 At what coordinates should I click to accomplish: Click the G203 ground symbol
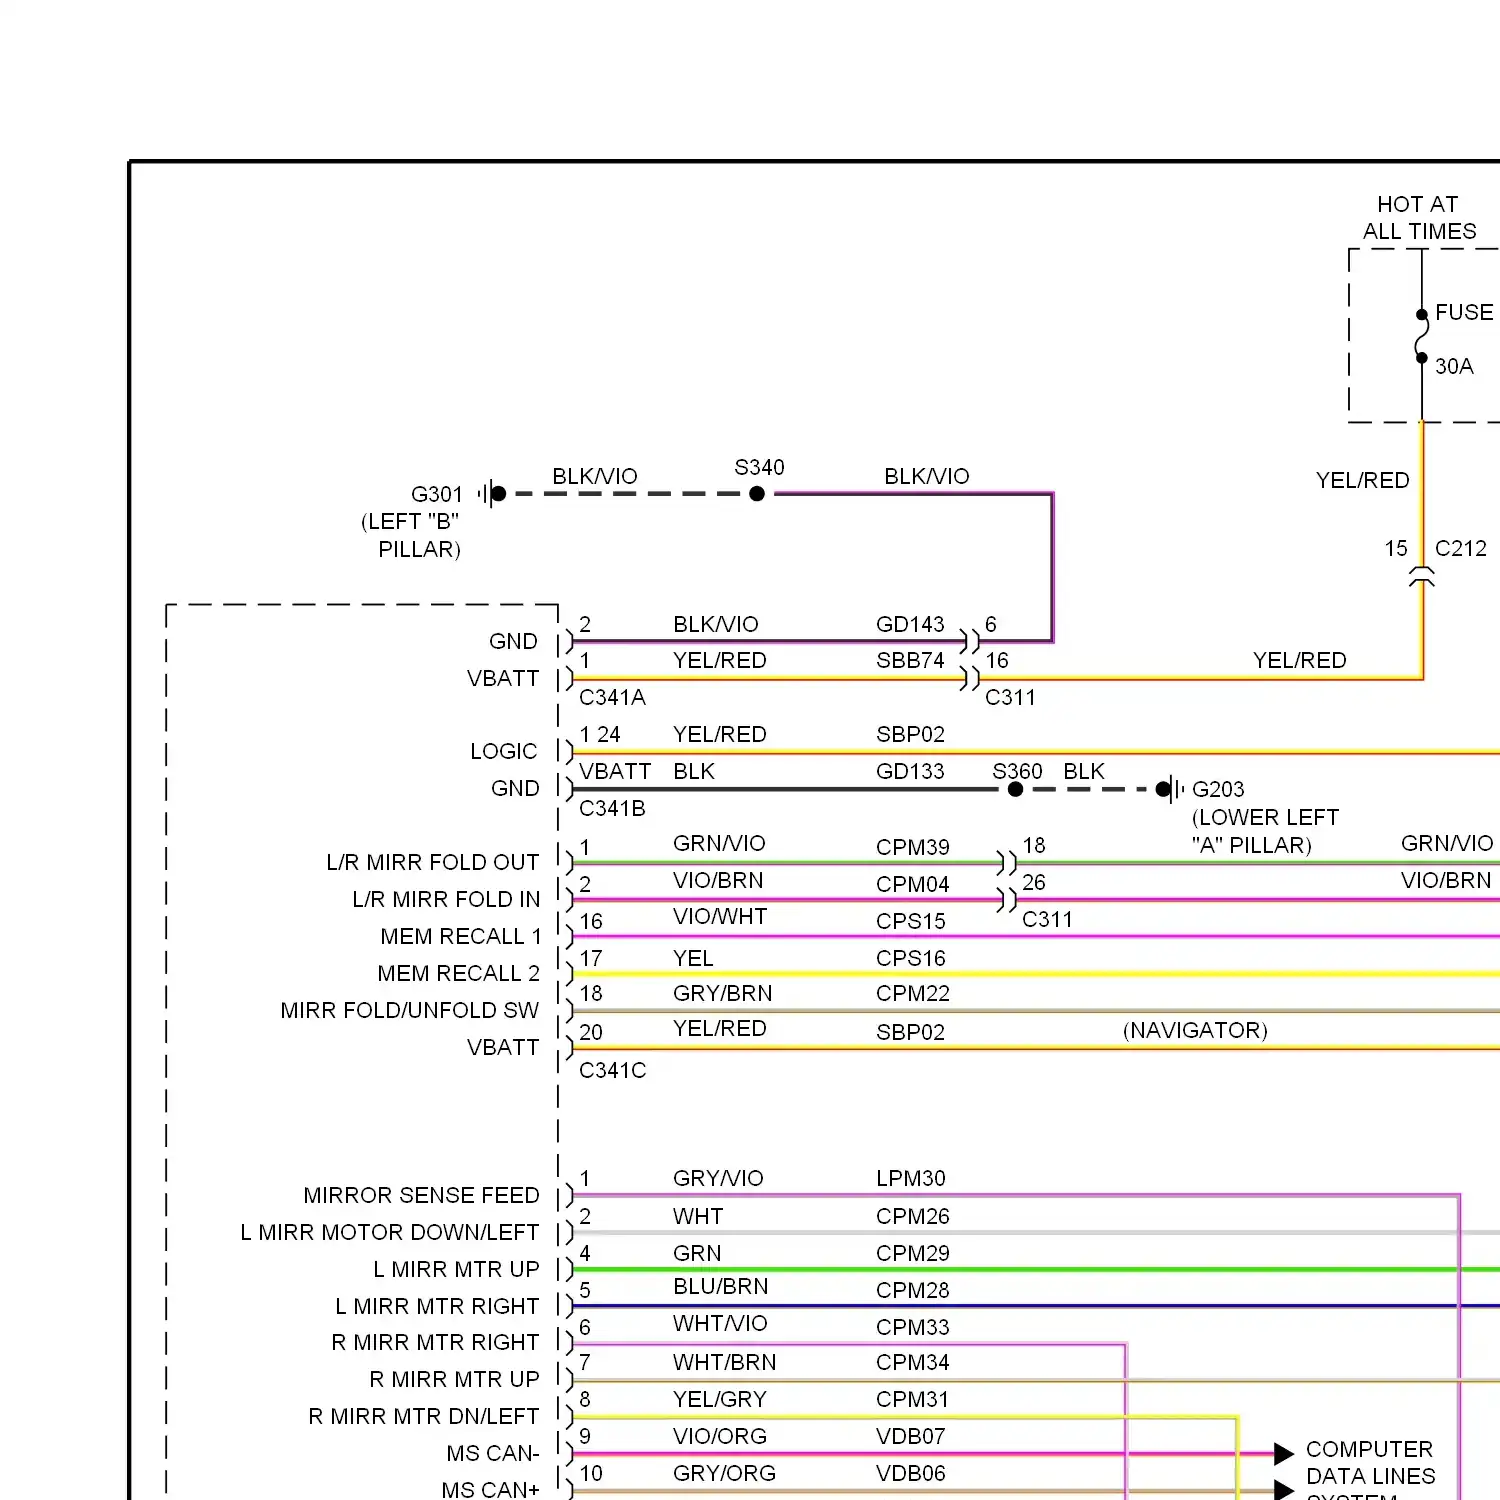(1169, 789)
